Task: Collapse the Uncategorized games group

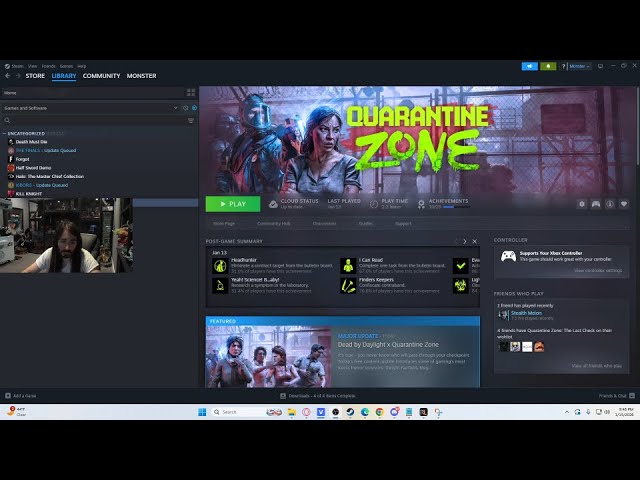Action: 4,133
